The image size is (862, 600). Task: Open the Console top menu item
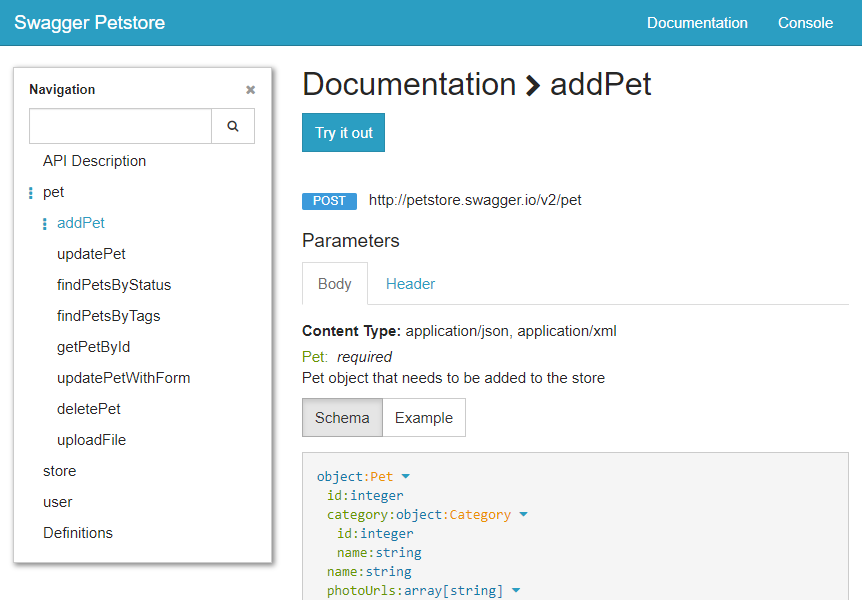(x=805, y=23)
